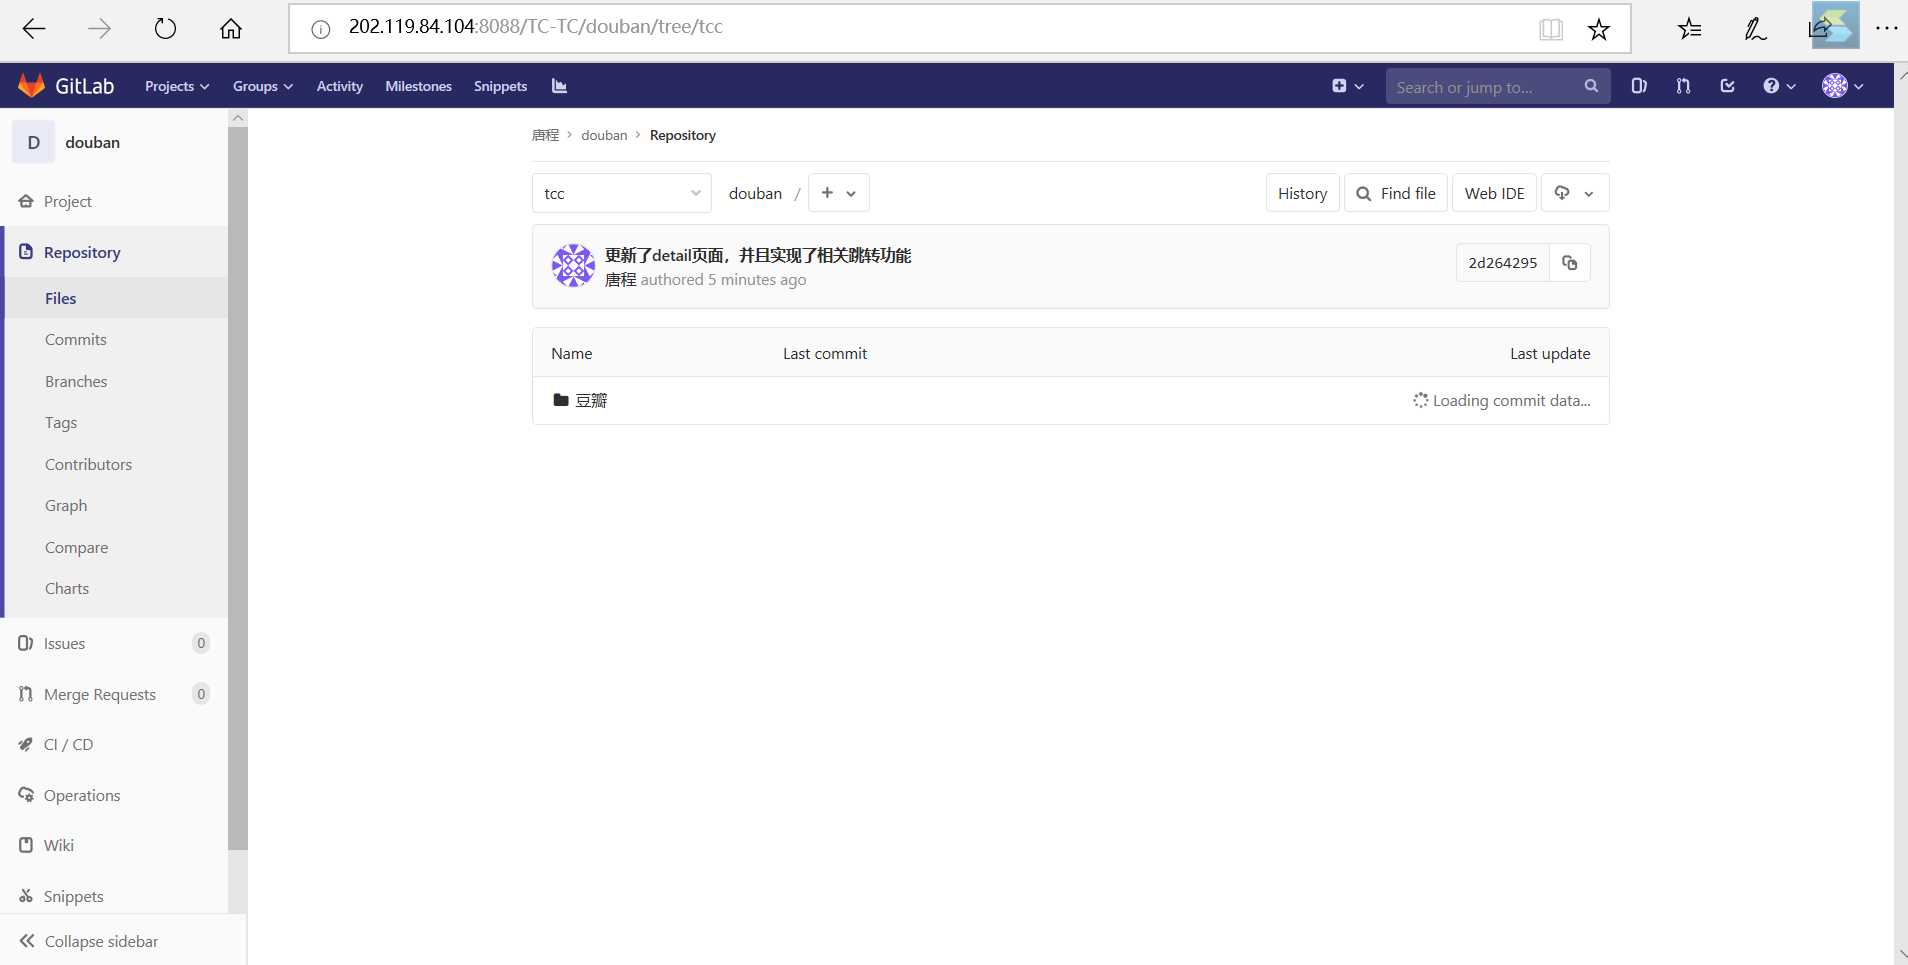
Task: Open the Issues icon in top navbar
Action: point(1639,86)
